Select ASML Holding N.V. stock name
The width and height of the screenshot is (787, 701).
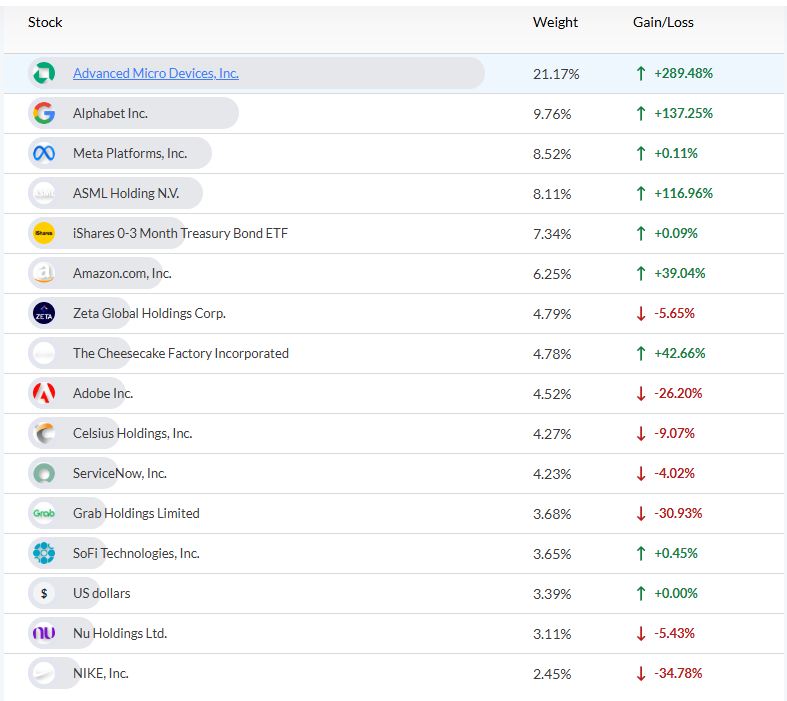(x=126, y=193)
